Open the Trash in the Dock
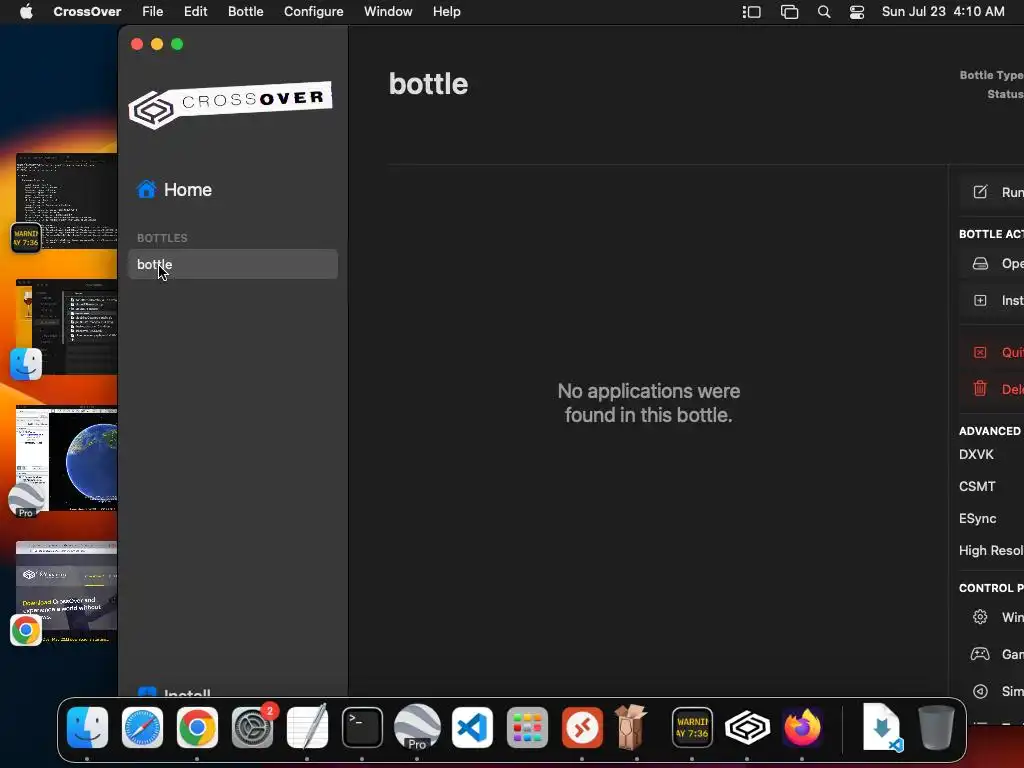The image size is (1024, 768). pos(936,727)
